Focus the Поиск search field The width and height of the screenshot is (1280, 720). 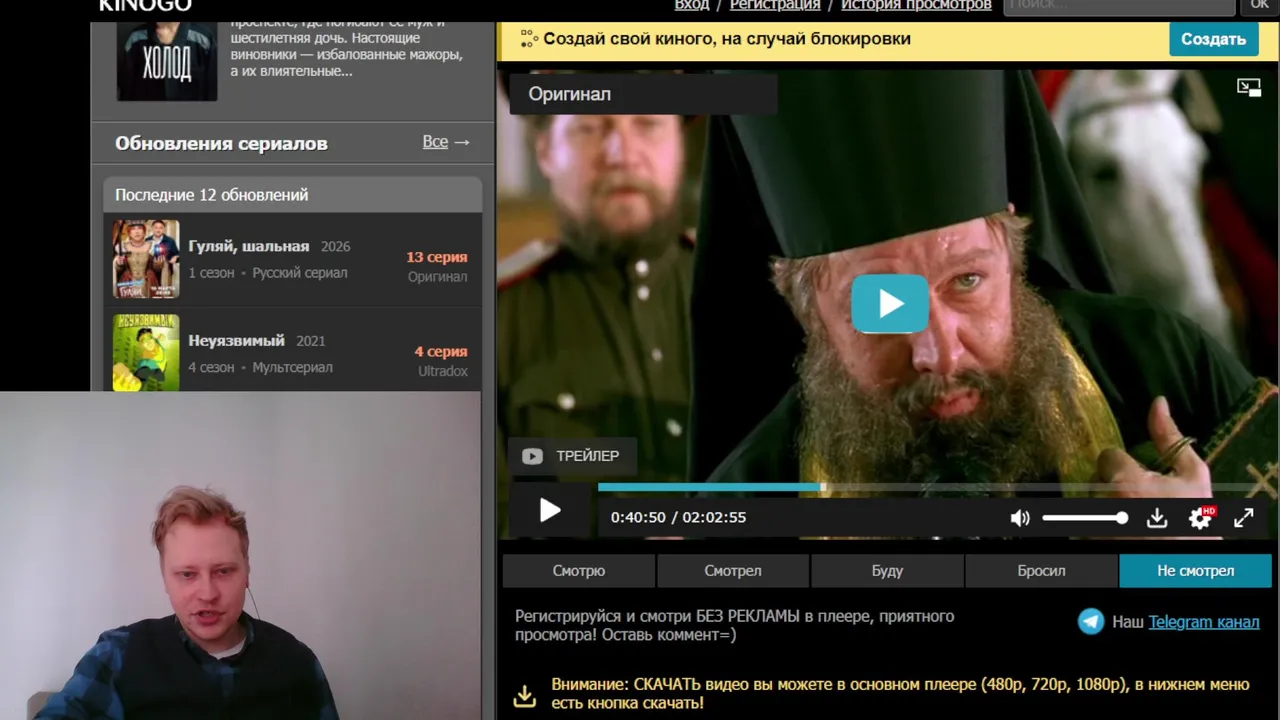tap(1118, 5)
